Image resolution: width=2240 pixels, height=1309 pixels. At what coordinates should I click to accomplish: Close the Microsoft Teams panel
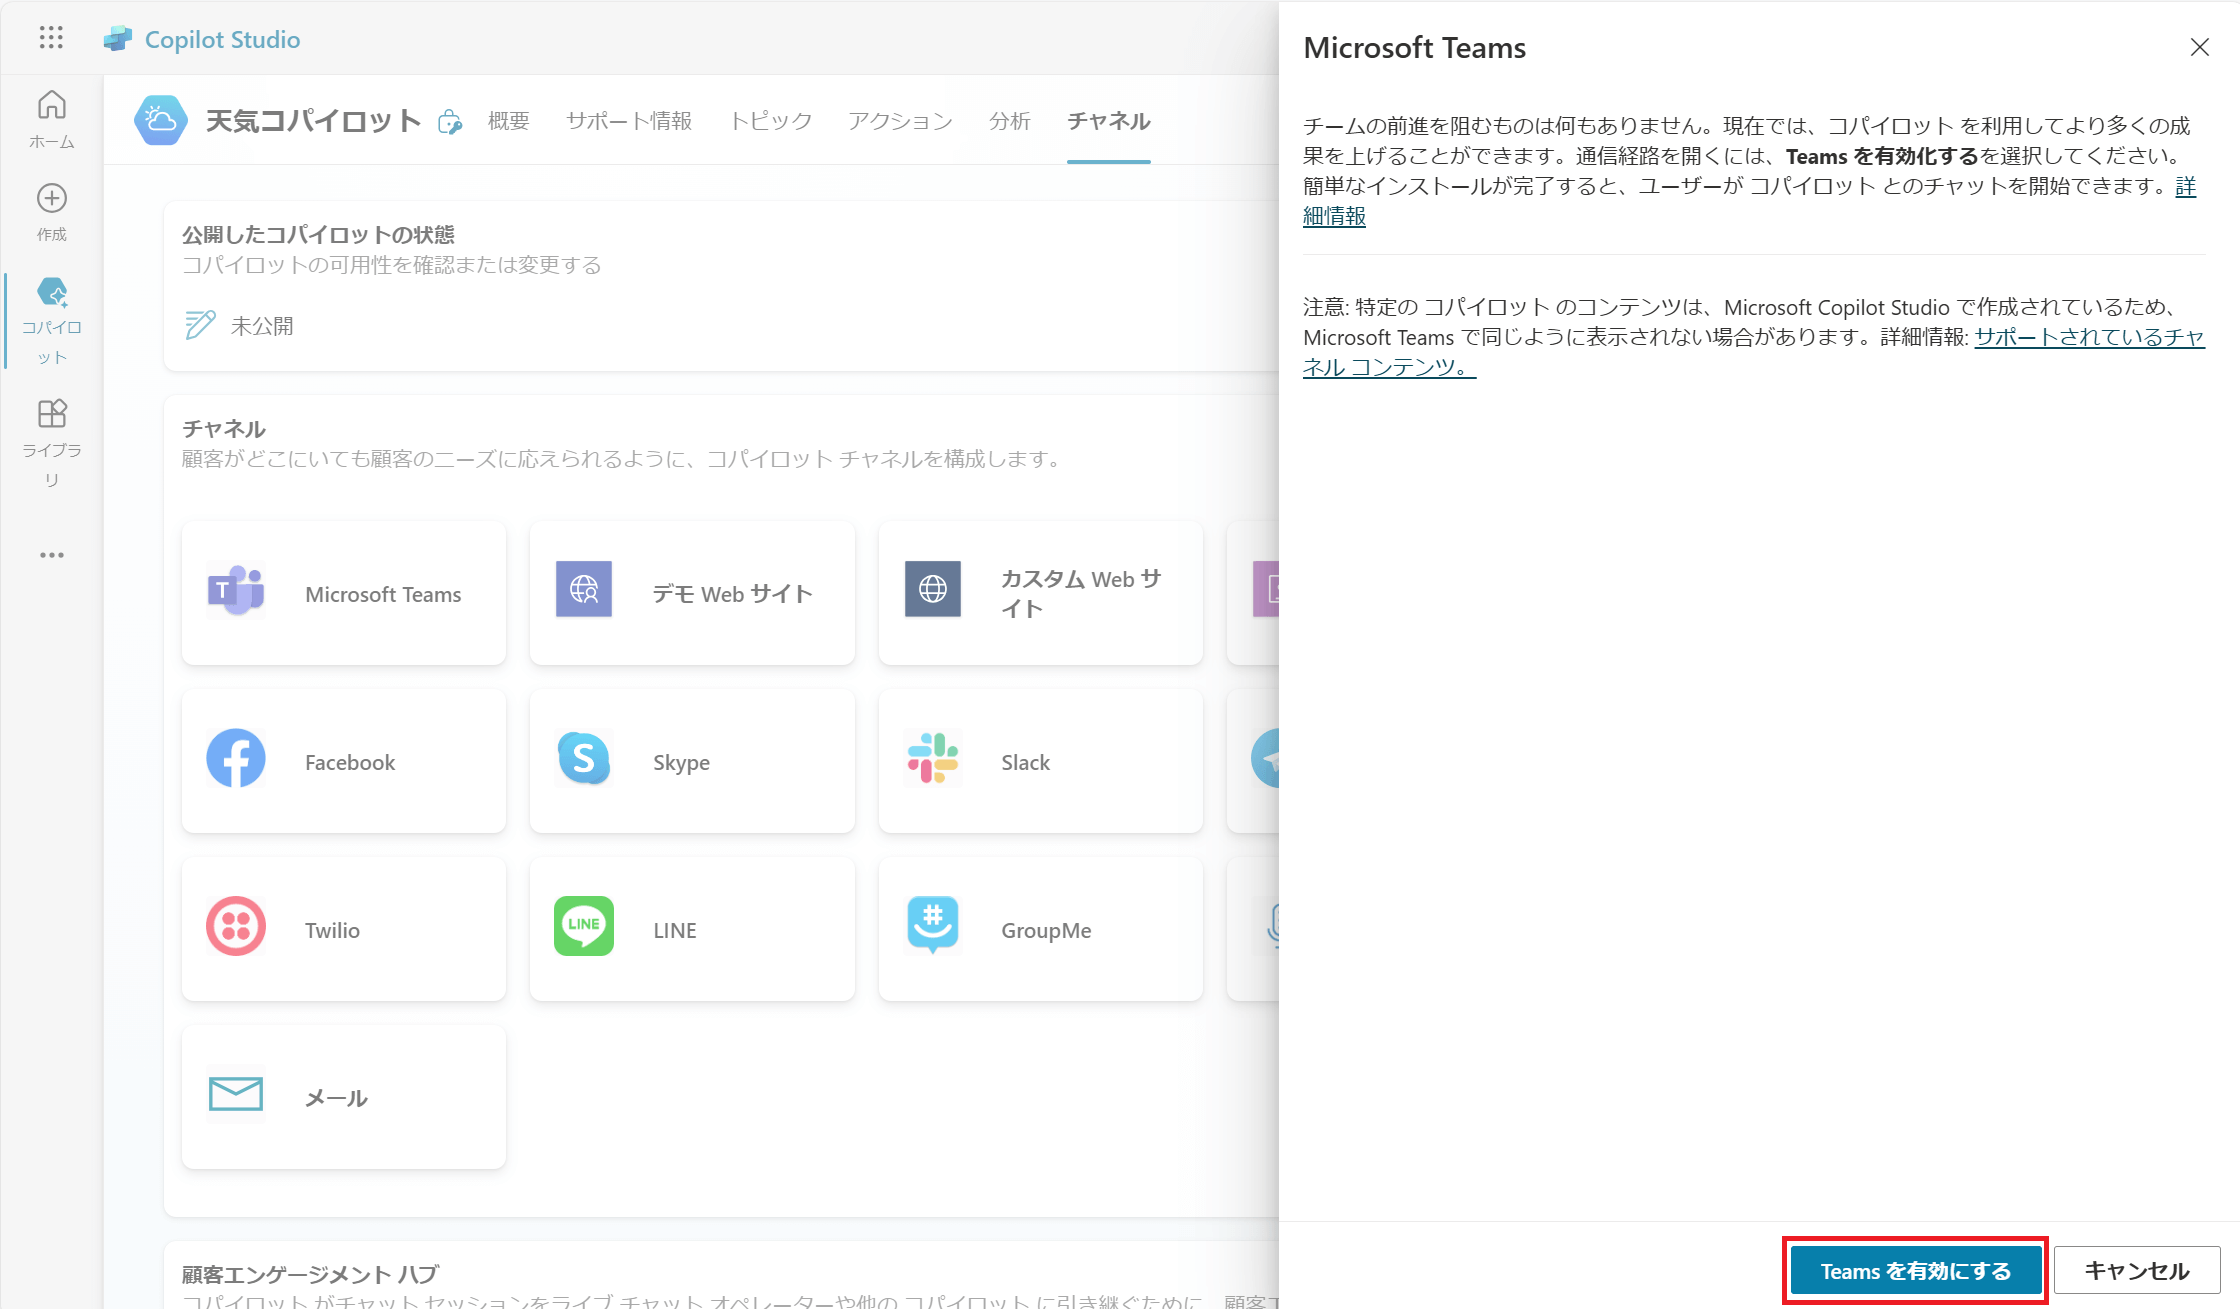pyautogui.click(x=2199, y=47)
